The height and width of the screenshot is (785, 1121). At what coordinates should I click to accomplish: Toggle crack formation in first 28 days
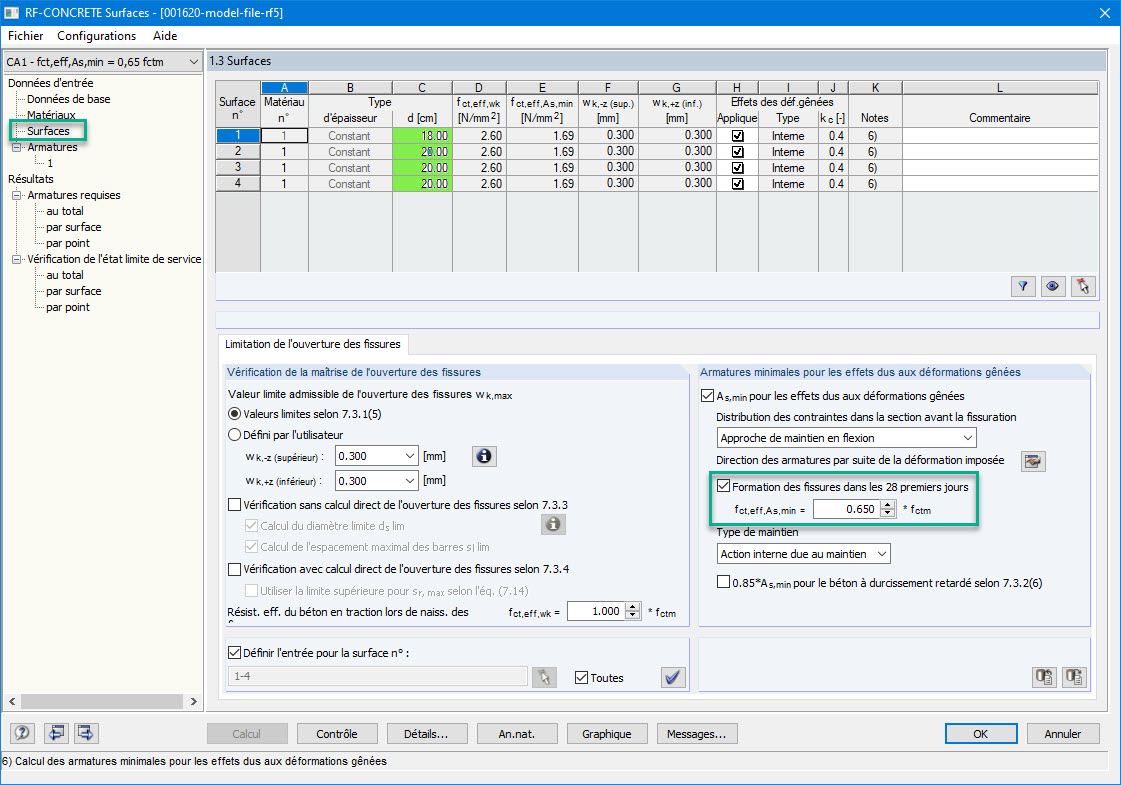pyautogui.click(x=724, y=486)
